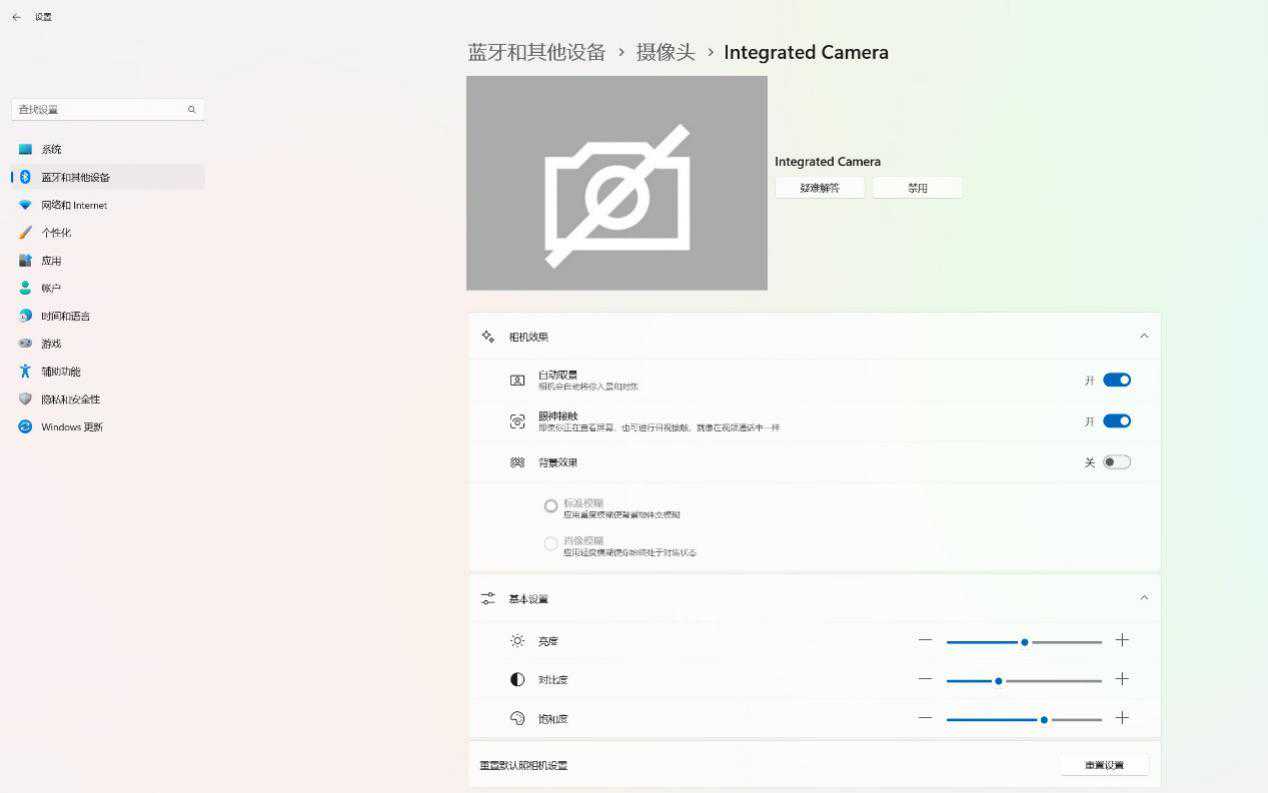Decrease 亮度 with the minus button
The height and width of the screenshot is (793, 1268).
click(925, 641)
